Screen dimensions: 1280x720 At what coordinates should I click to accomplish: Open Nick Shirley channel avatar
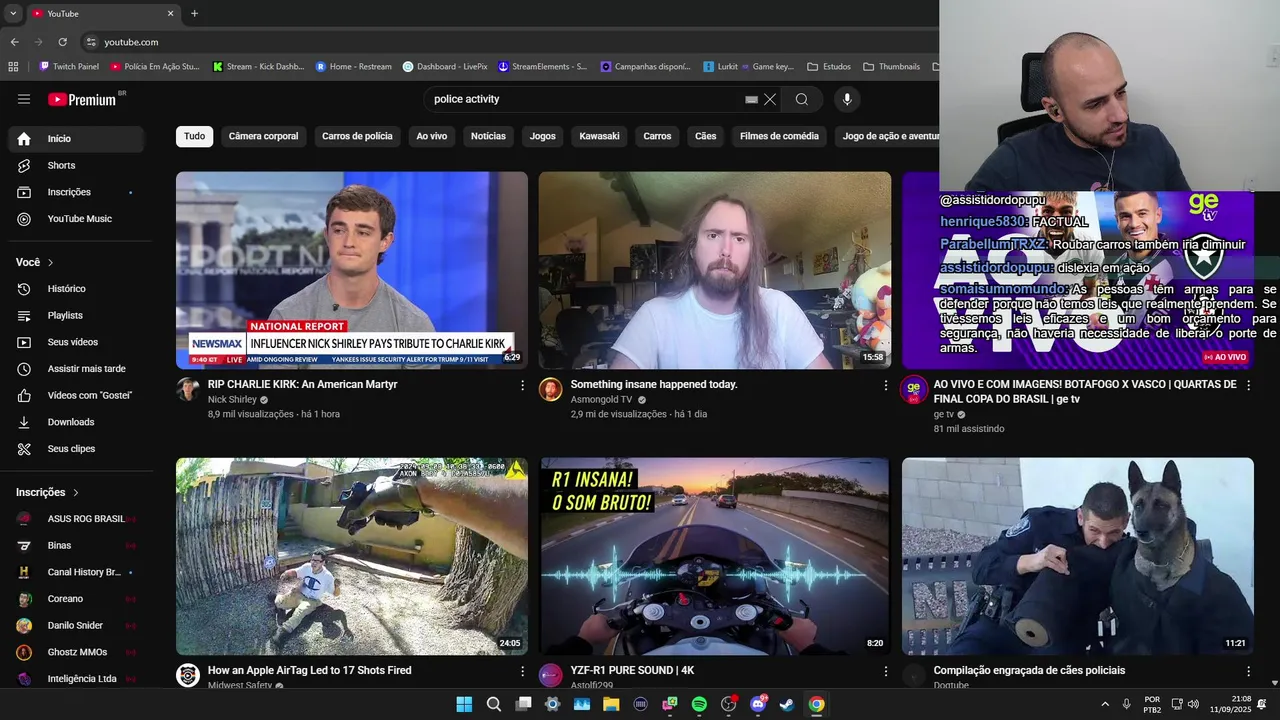188,390
